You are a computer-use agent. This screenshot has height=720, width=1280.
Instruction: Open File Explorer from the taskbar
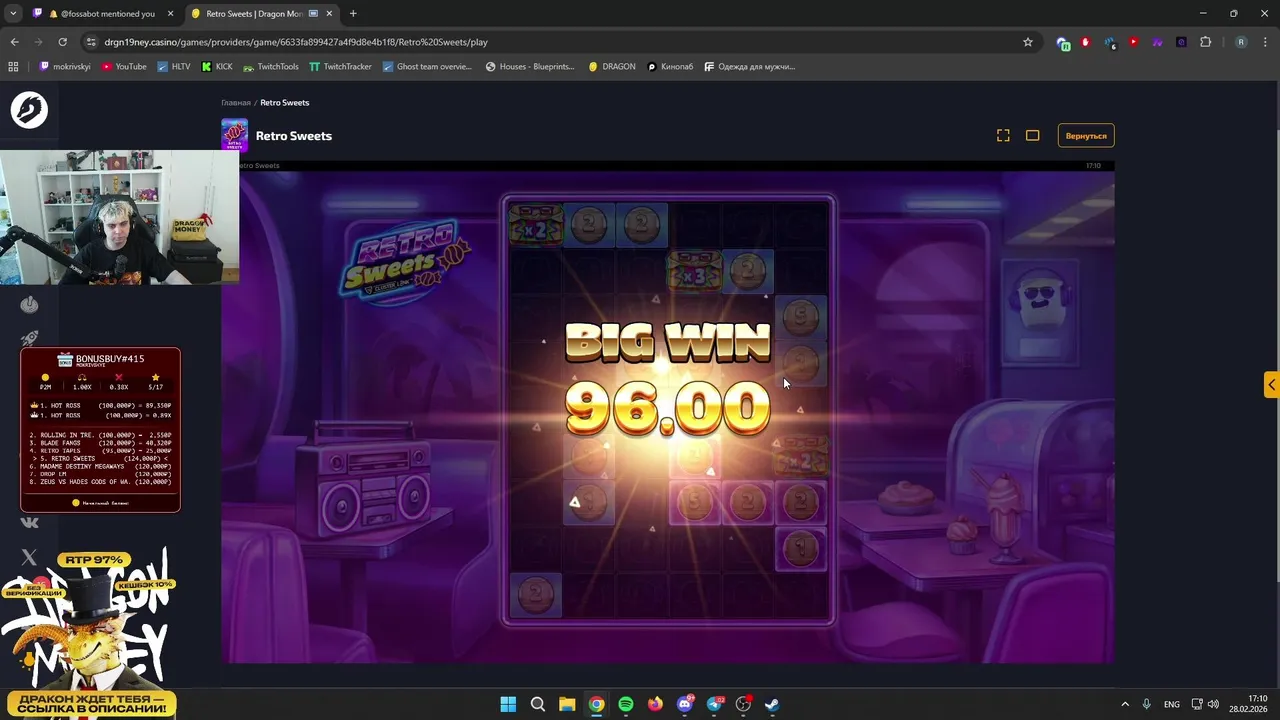click(x=567, y=704)
